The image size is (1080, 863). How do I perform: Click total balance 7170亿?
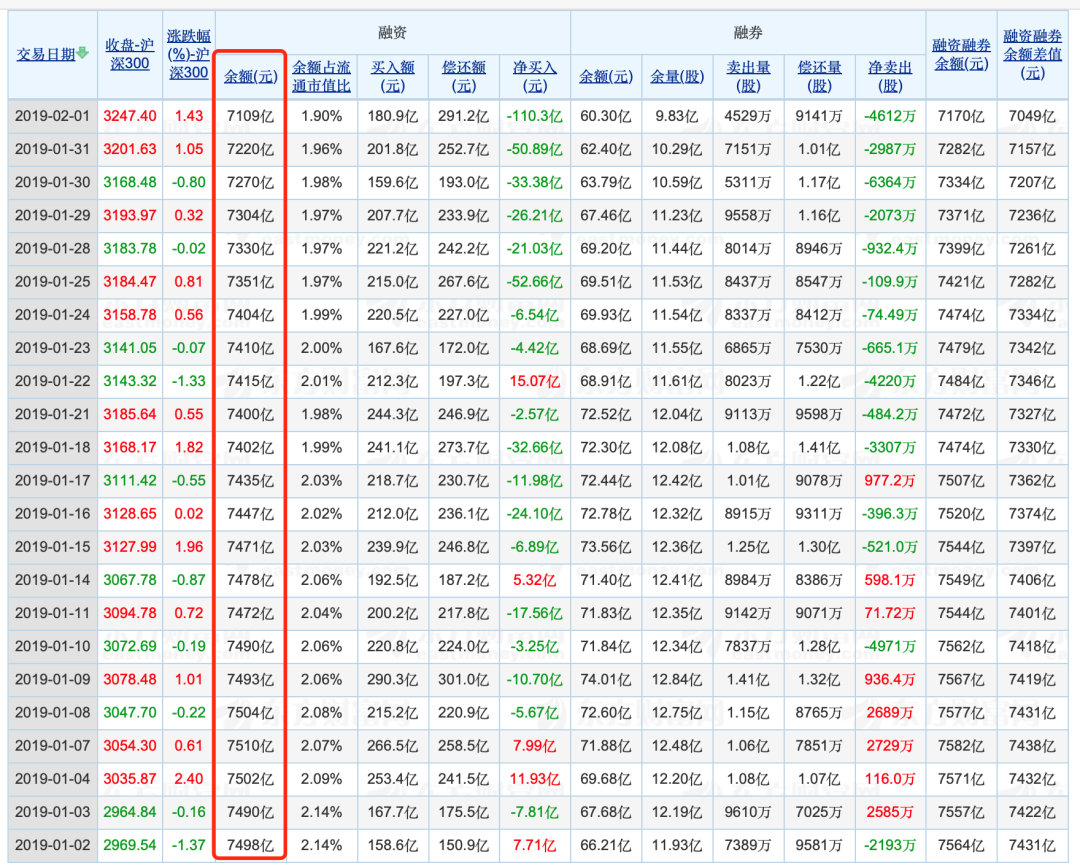click(x=961, y=116)
